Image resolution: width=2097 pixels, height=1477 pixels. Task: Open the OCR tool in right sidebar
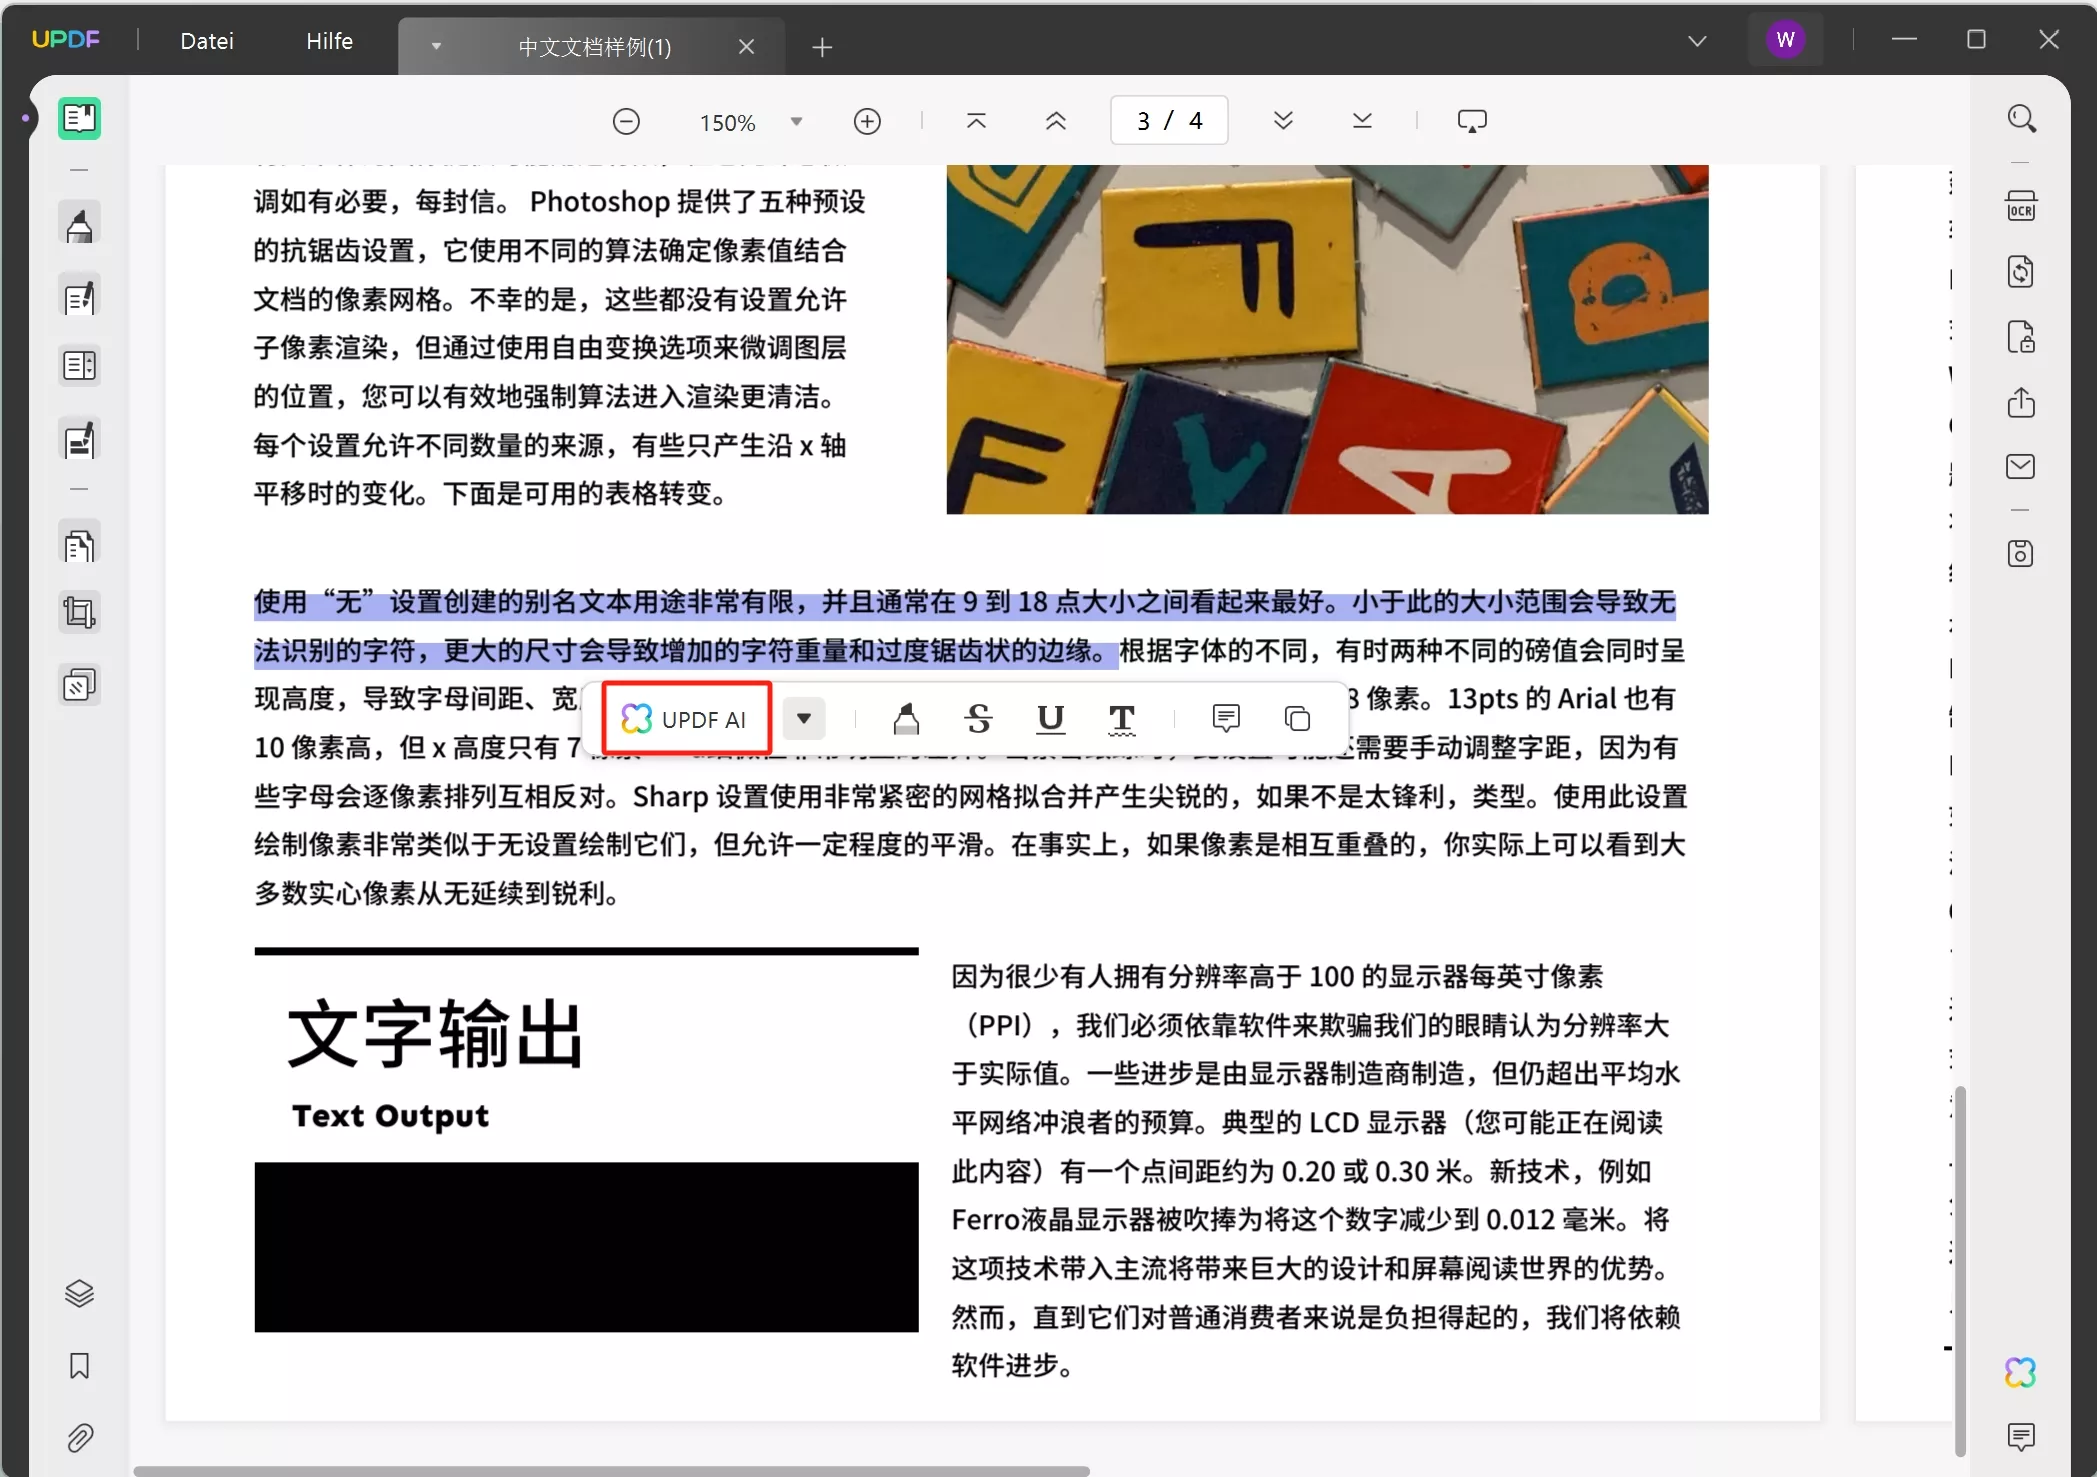(2021, 207)
